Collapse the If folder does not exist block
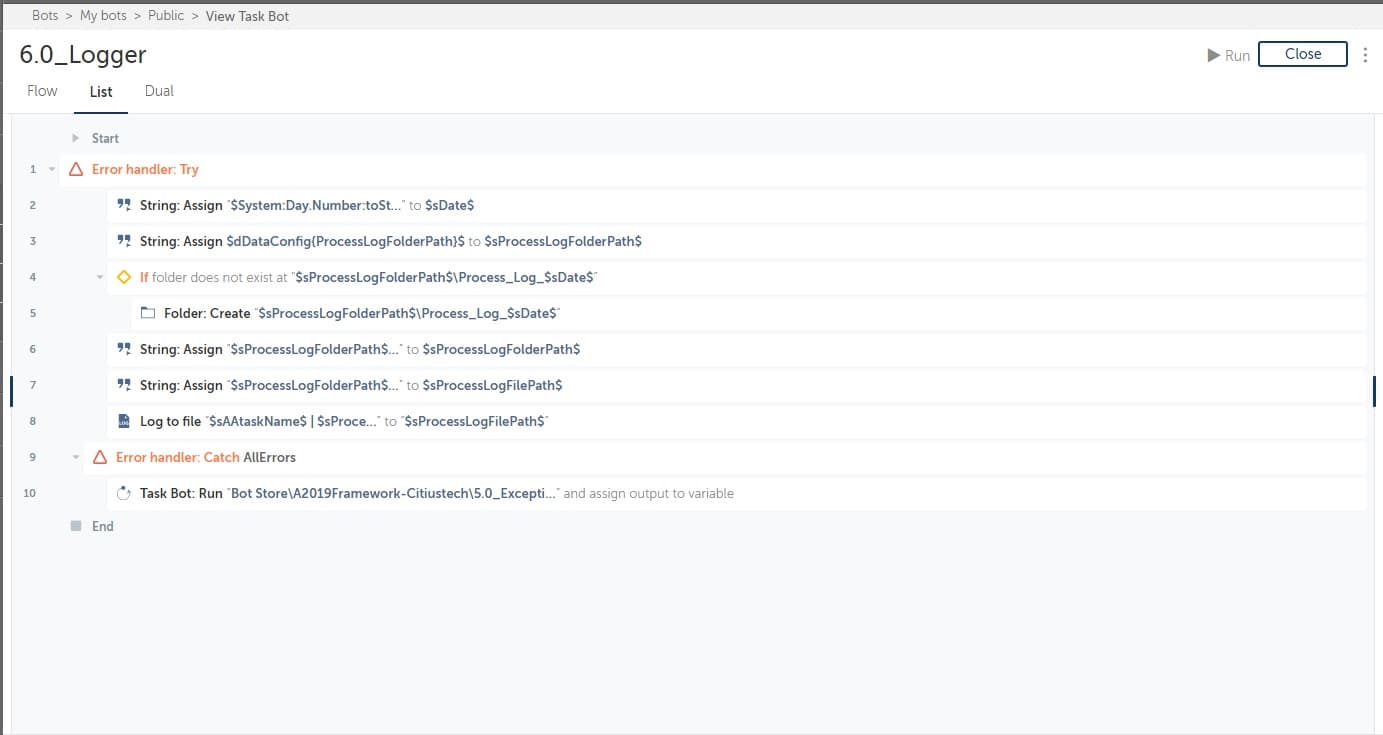This screenshot has width=1383, height=735. tap(100, 277)
